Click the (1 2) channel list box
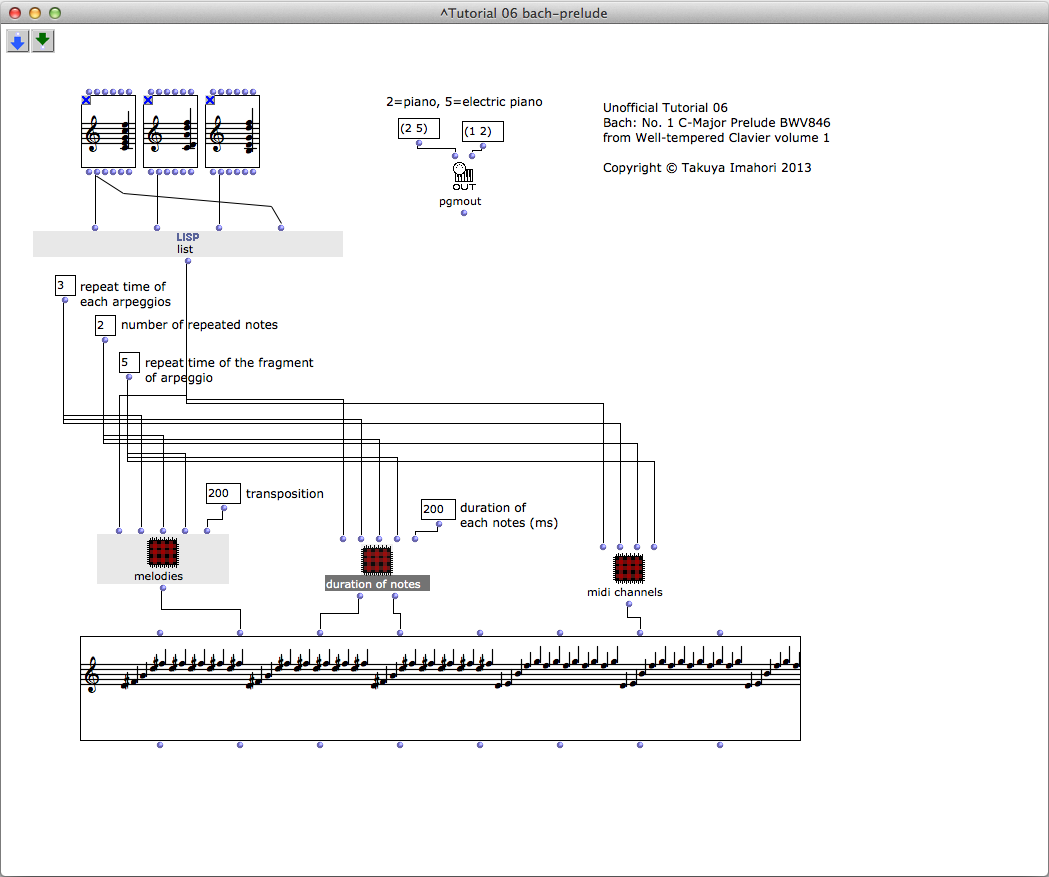Image resolution: width=1049 pixels, height=877 pixels. (x=483, y=132)
